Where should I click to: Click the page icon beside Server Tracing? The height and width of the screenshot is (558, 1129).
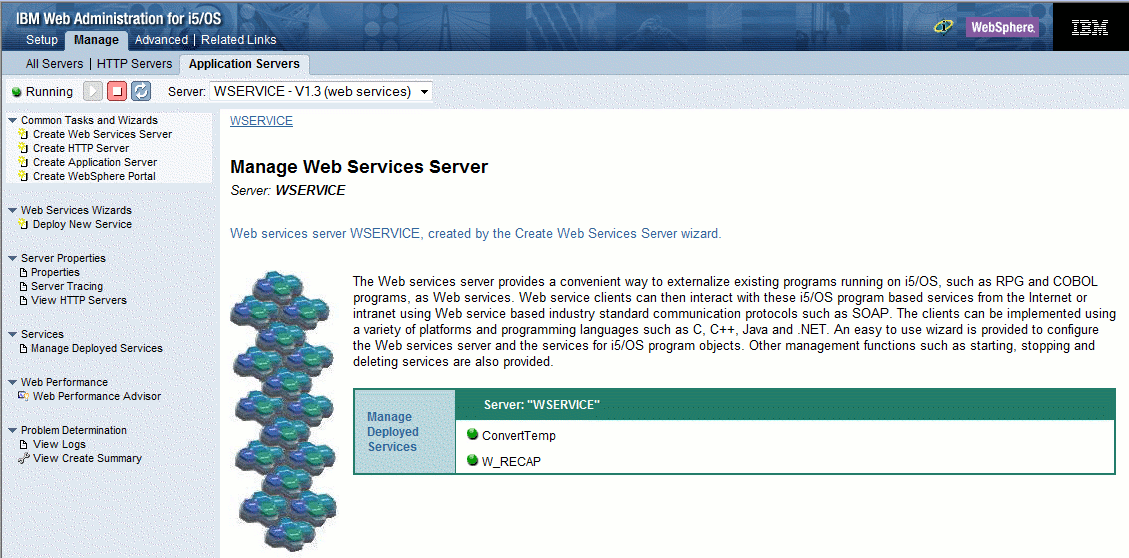[x=23, y=287]
